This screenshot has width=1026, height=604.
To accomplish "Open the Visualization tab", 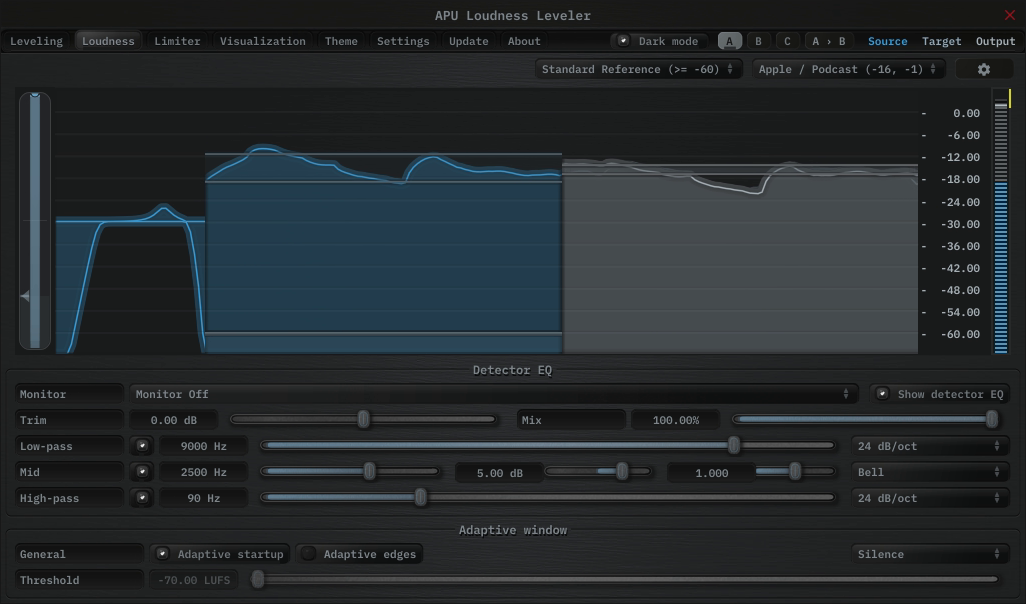I will 263,41.
